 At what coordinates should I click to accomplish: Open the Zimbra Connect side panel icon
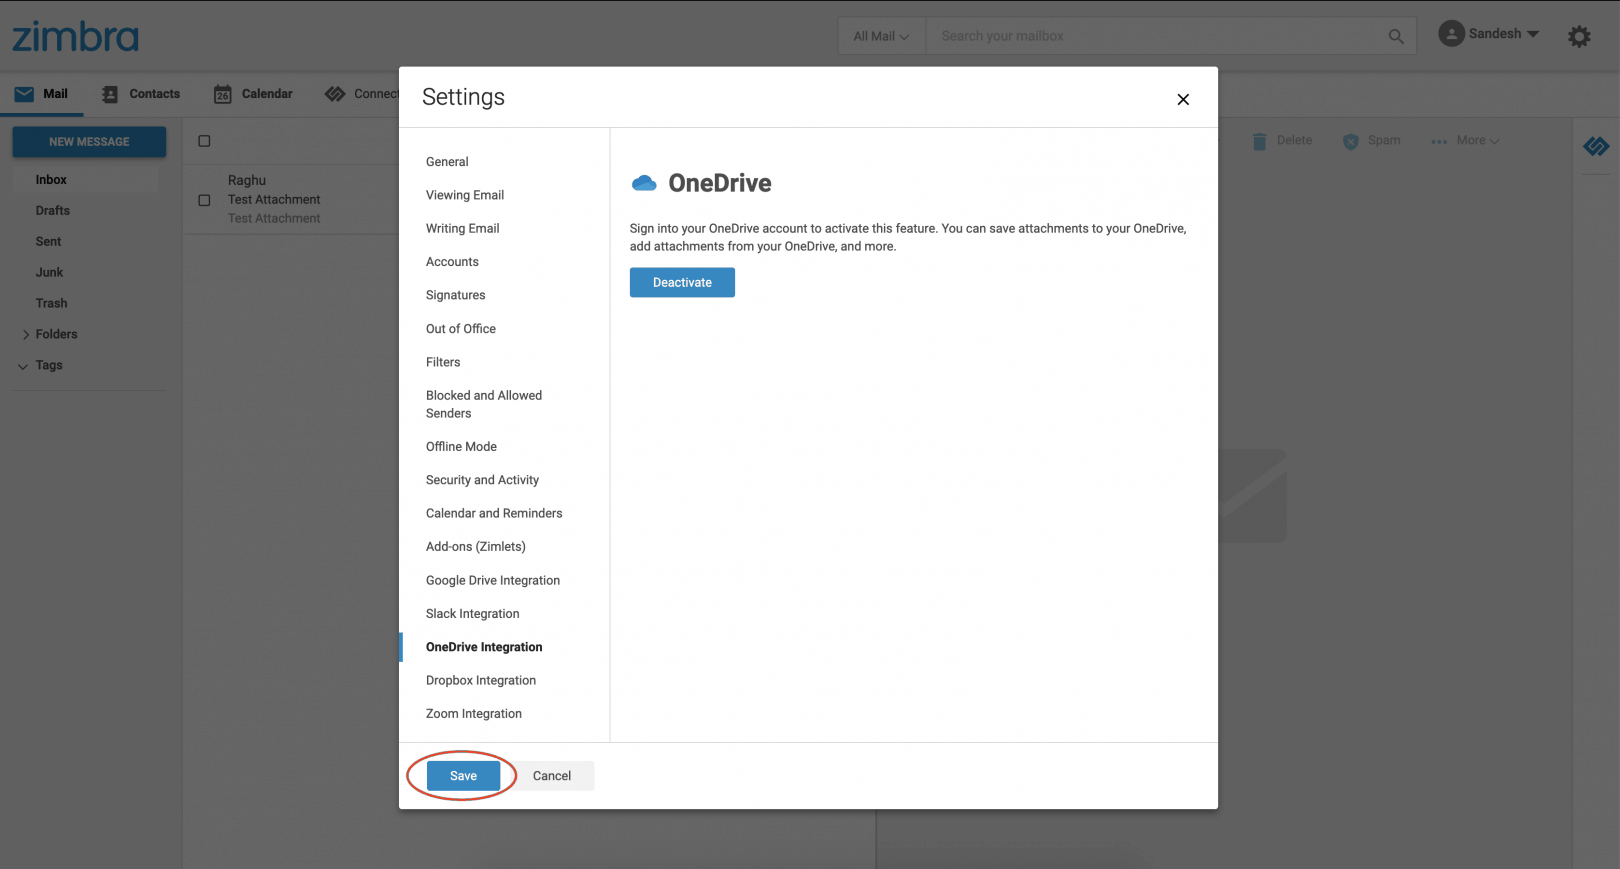point(1596,147)
